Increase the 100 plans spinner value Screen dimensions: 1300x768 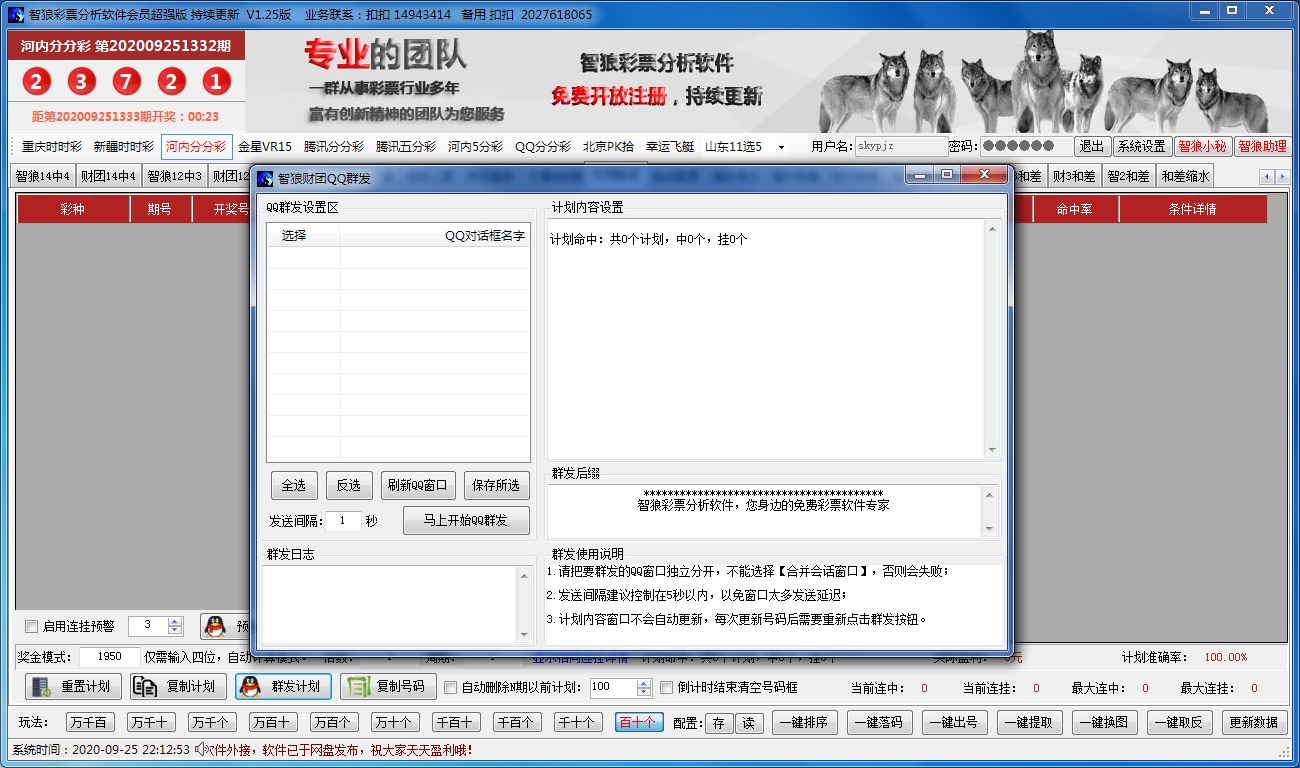coord(644,683)
